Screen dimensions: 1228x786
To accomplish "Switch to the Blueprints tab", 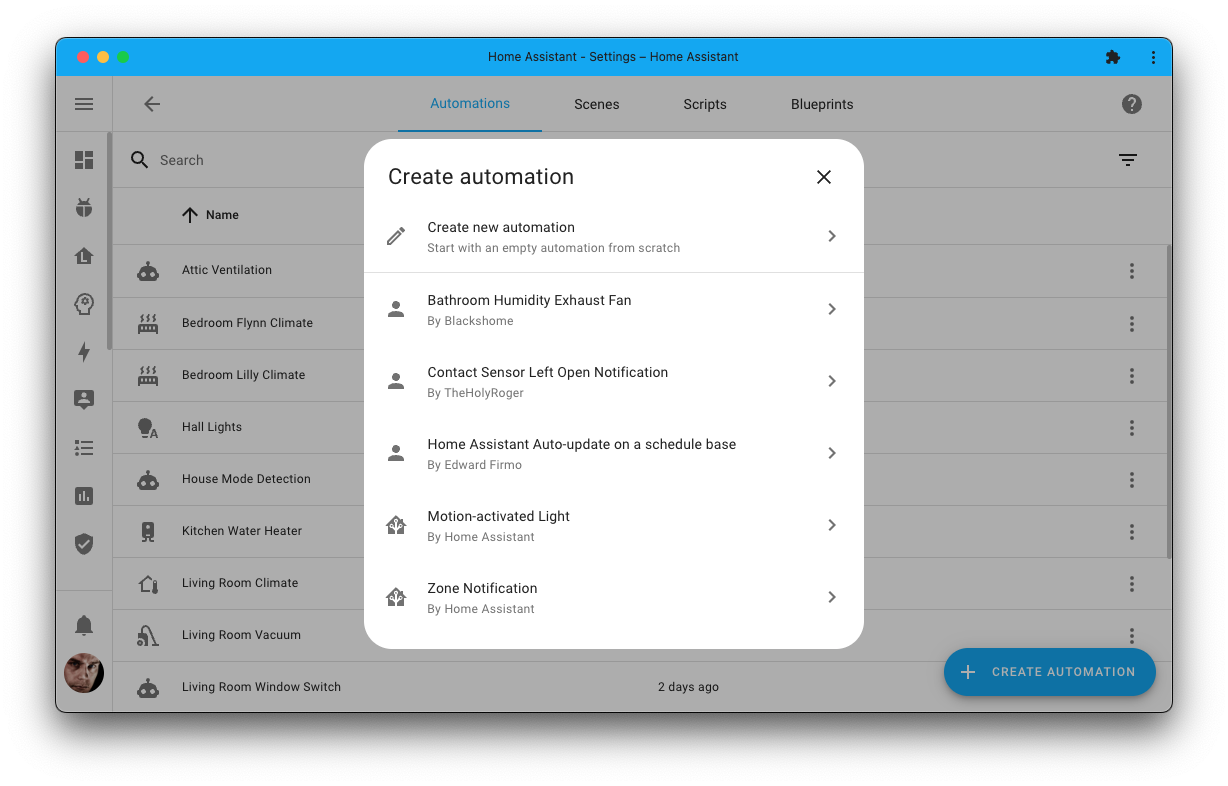I will point(821,104).
